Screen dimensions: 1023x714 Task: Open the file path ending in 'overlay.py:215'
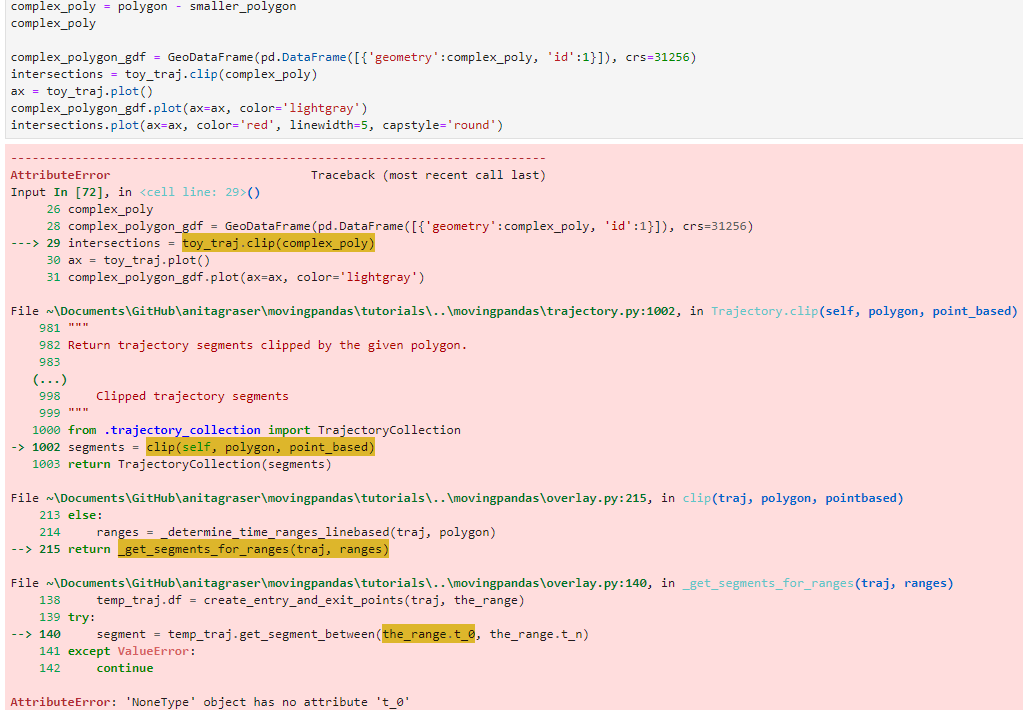click(346, 498)
